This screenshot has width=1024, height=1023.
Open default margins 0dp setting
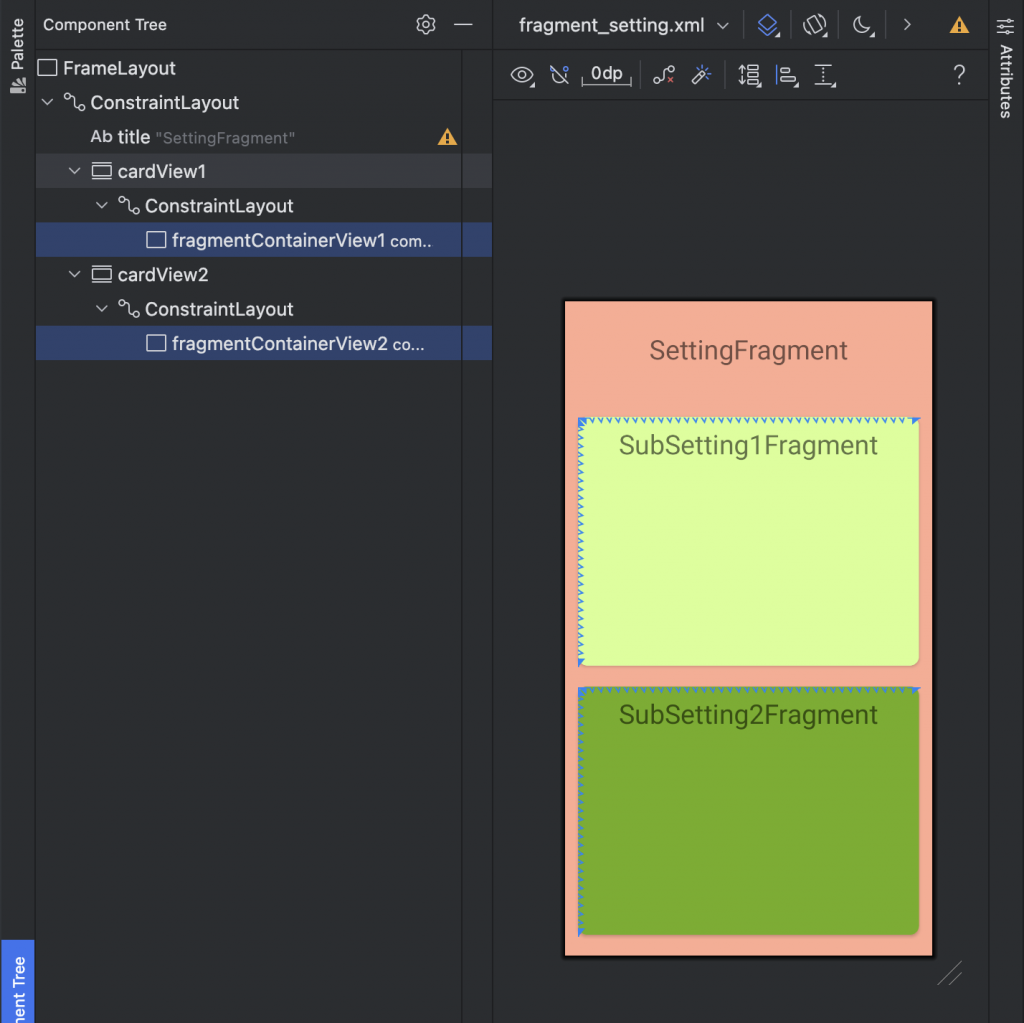607,74
